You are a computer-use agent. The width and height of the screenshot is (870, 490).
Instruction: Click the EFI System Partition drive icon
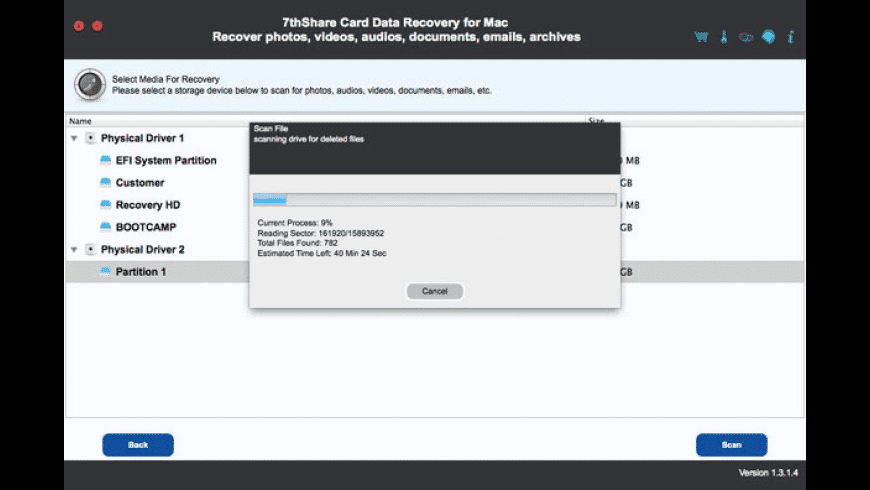pos(105,160)
